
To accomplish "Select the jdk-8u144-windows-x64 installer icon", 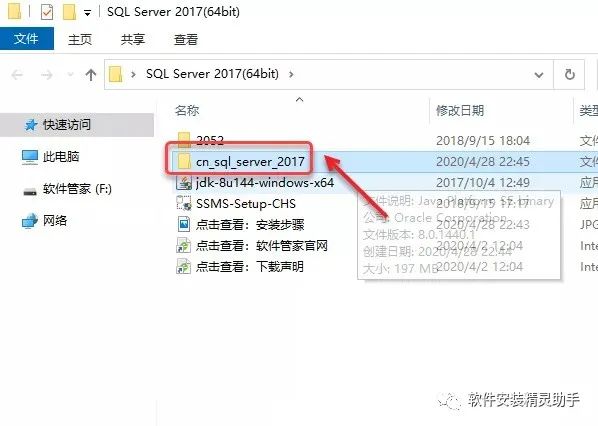I will click(184, 183).
